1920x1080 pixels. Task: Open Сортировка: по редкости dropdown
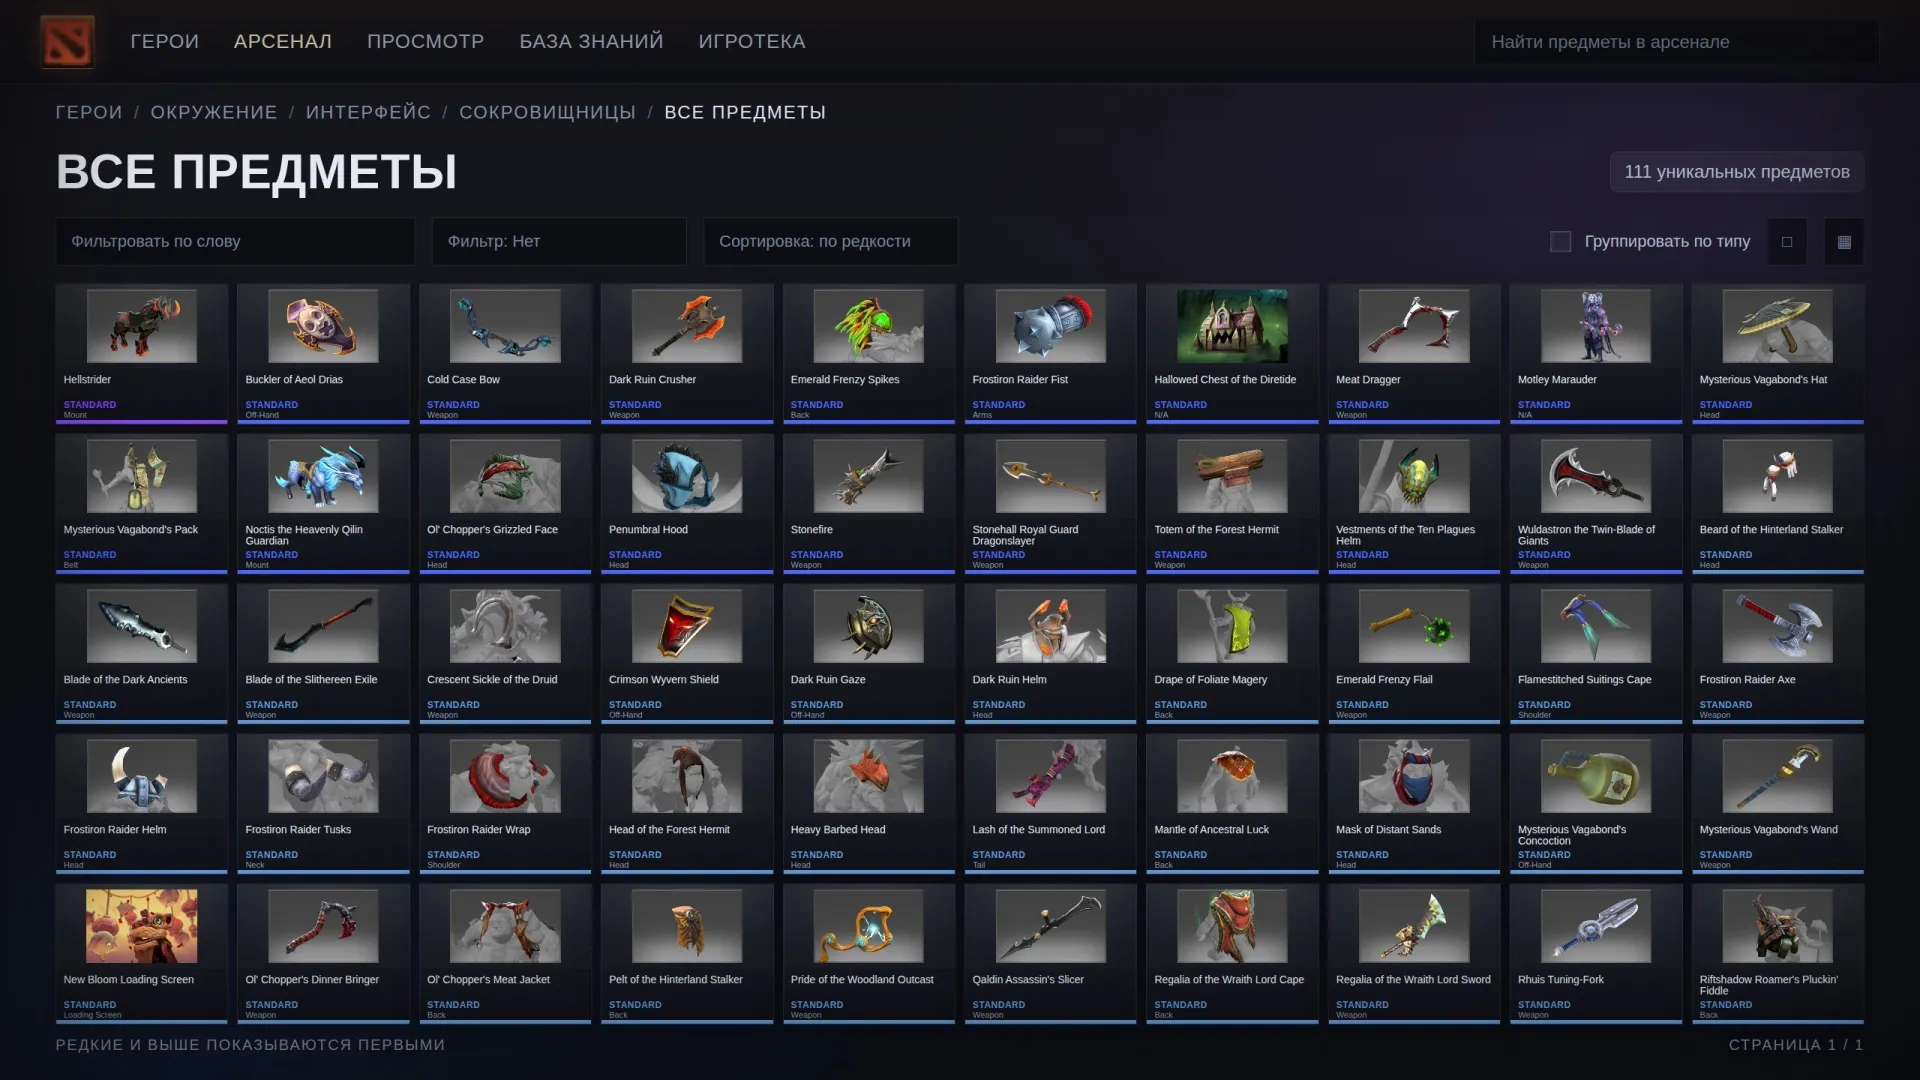click(830, 241)
